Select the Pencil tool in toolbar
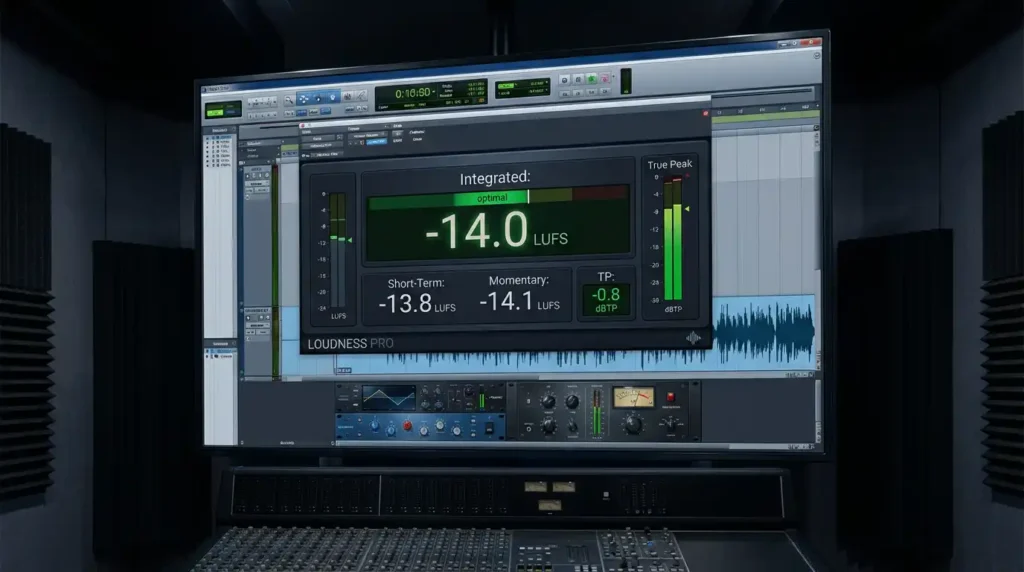Image resolution: width=1024 pixels, height=572 pixels. tap(360, 96)
